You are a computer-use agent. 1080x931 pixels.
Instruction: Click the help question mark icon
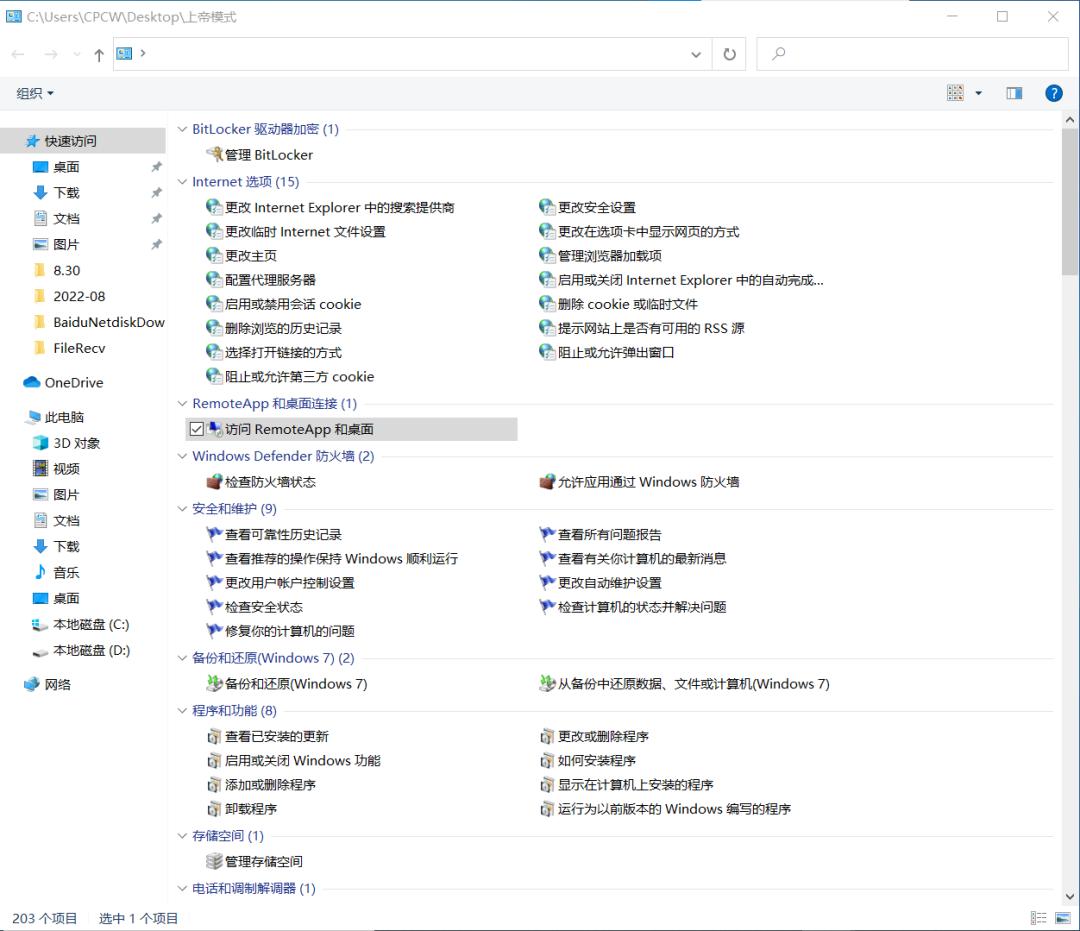[1053, 93]
